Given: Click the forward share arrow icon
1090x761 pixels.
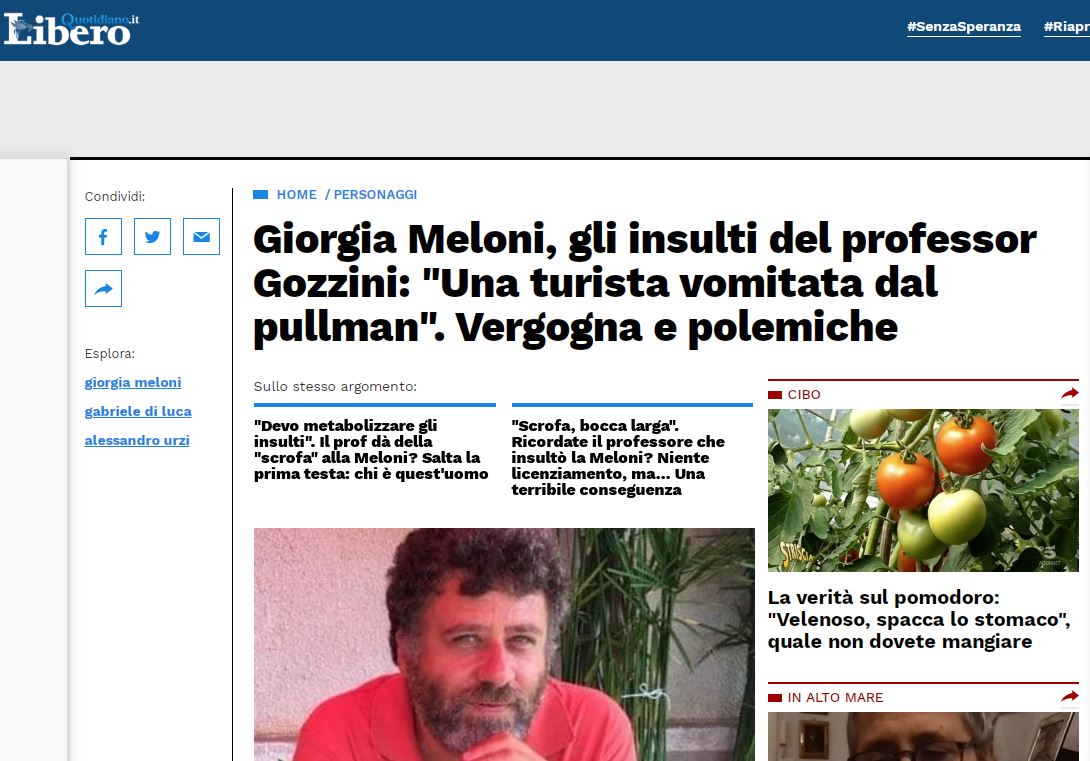Looking at the screenshot, I should click(104, 288).
